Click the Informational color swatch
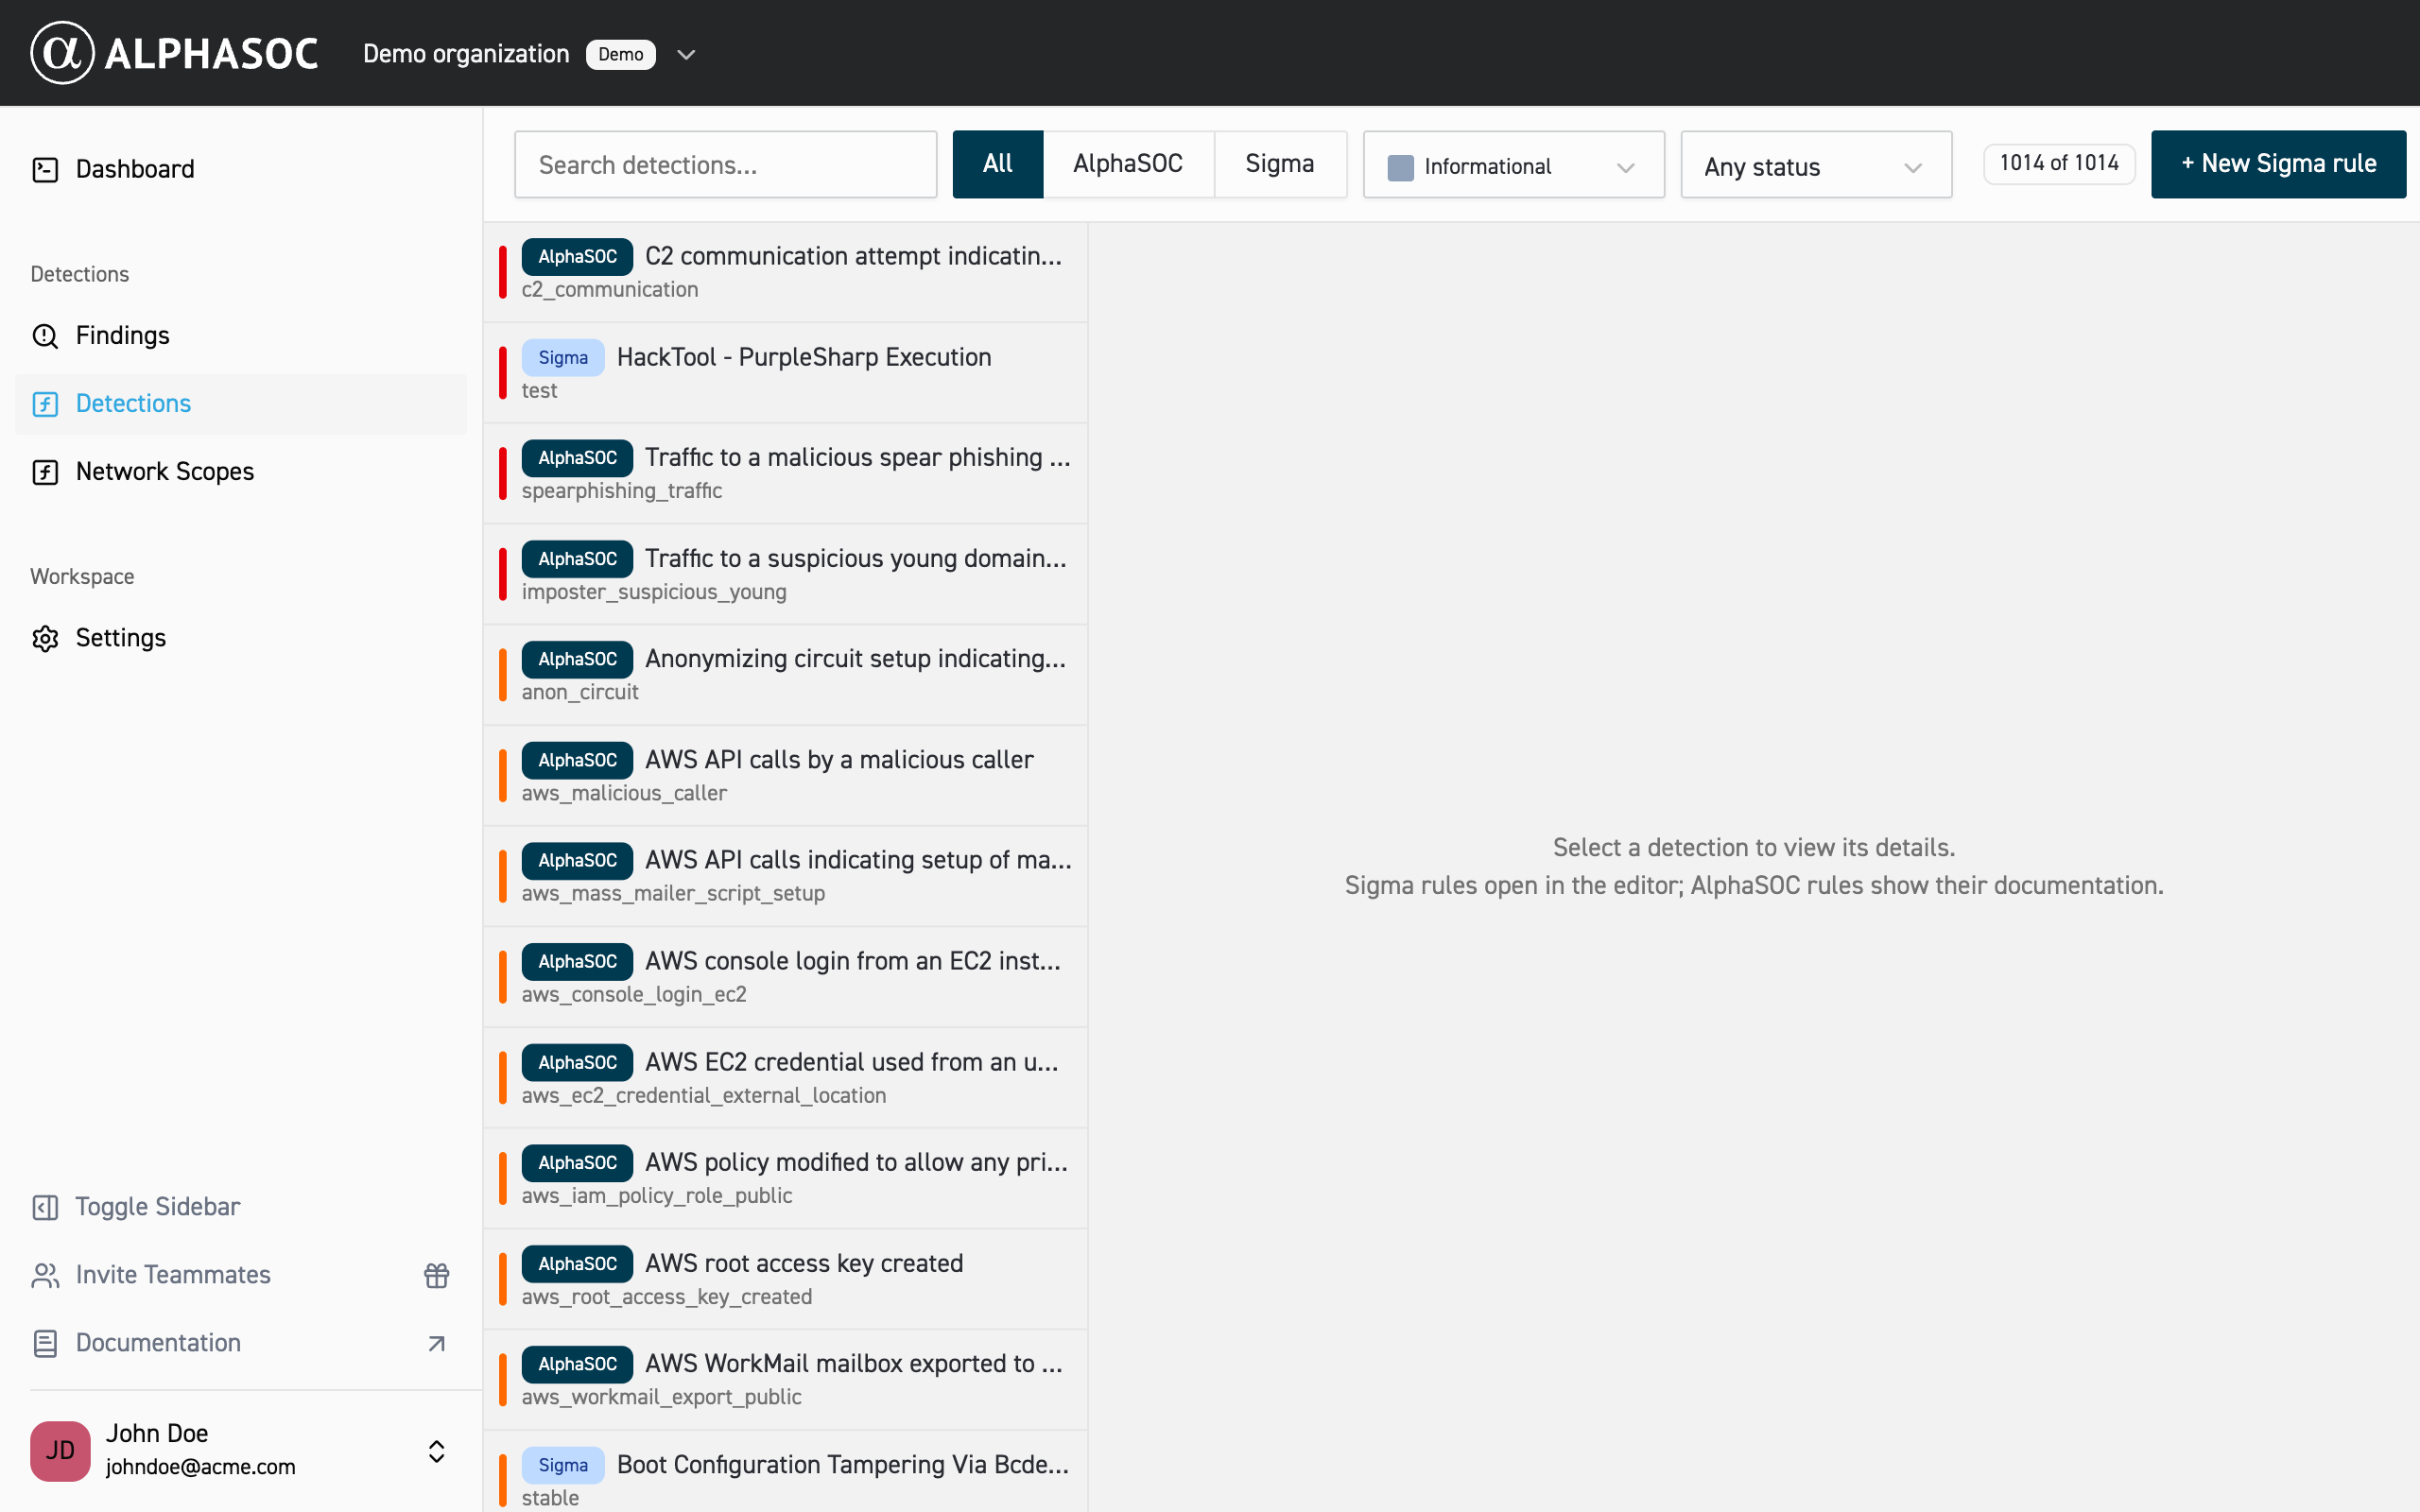 pos(1400,167)
